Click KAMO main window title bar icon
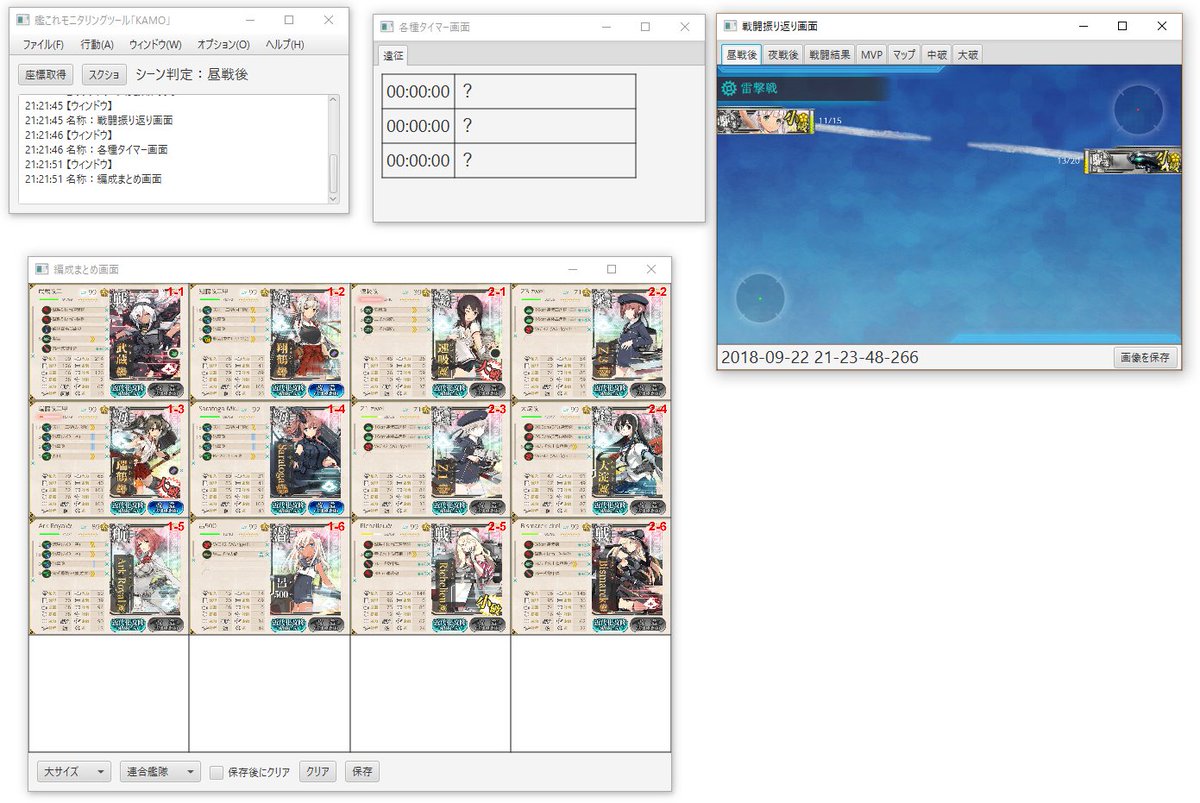This screenshot has height=803, width=1200. [x=23, y=19]
